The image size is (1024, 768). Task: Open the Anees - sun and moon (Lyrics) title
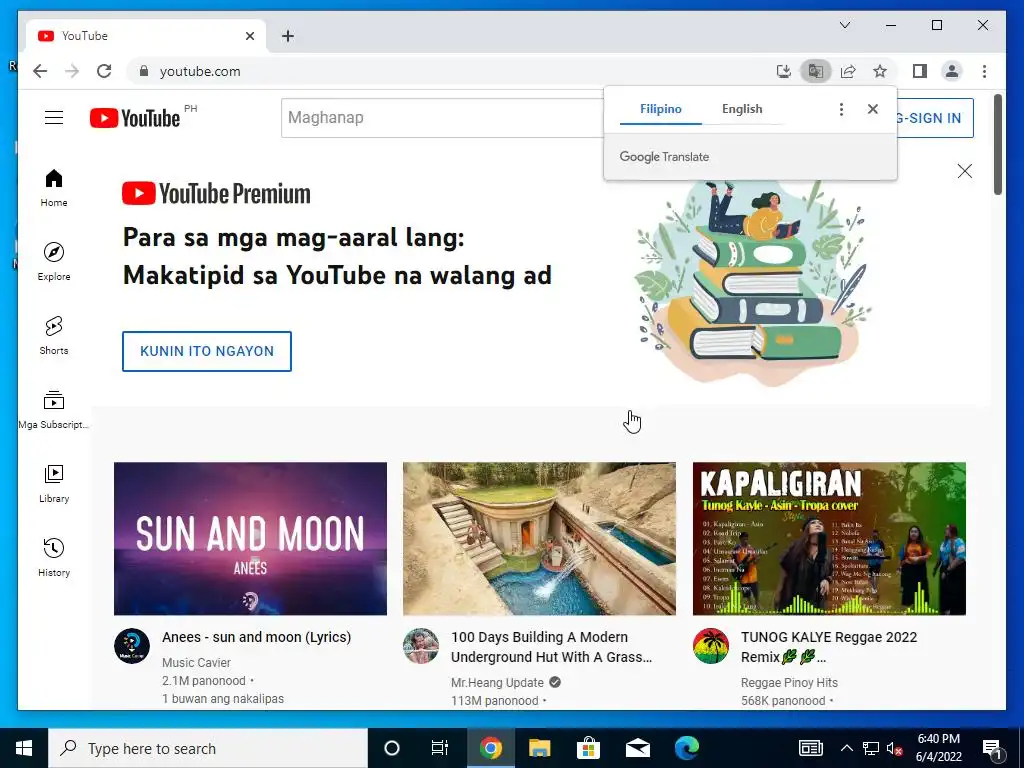(x=256, y=637)
